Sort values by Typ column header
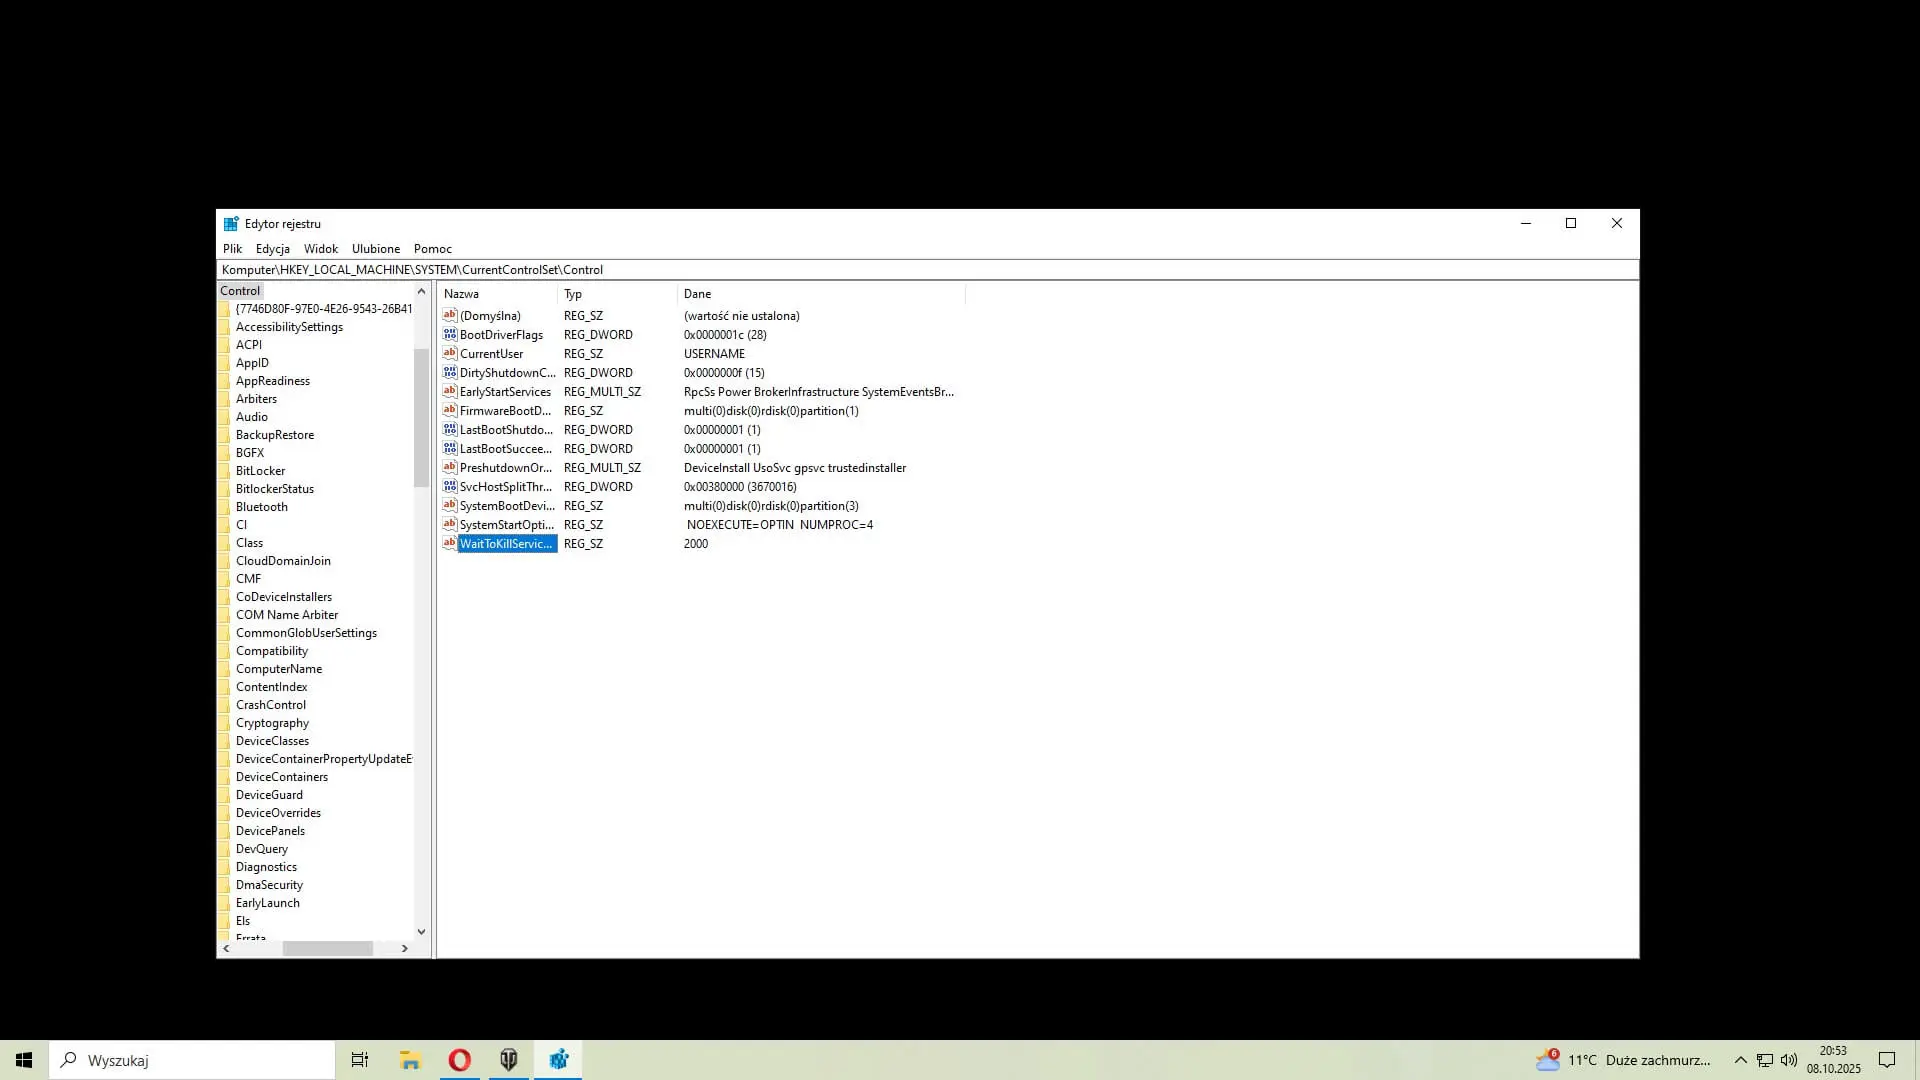1920x1080 pixels. pos(615,294)
